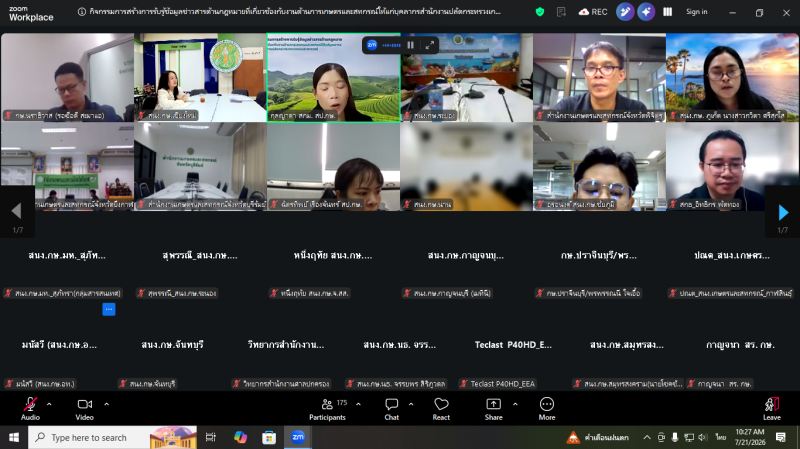Click the microphone icon in system tray
Image resolution: width=800 pixels, height=449 pixels.
click(674, 437)
